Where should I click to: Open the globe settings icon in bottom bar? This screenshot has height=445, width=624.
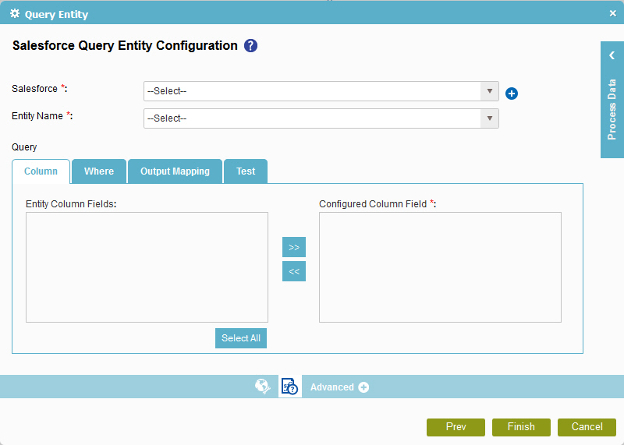pos(263,386)
